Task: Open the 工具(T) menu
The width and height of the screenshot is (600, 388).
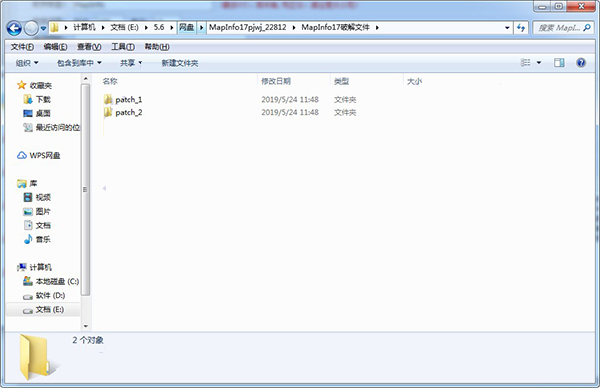Action: pyautogui.click(x=123, y=47)
